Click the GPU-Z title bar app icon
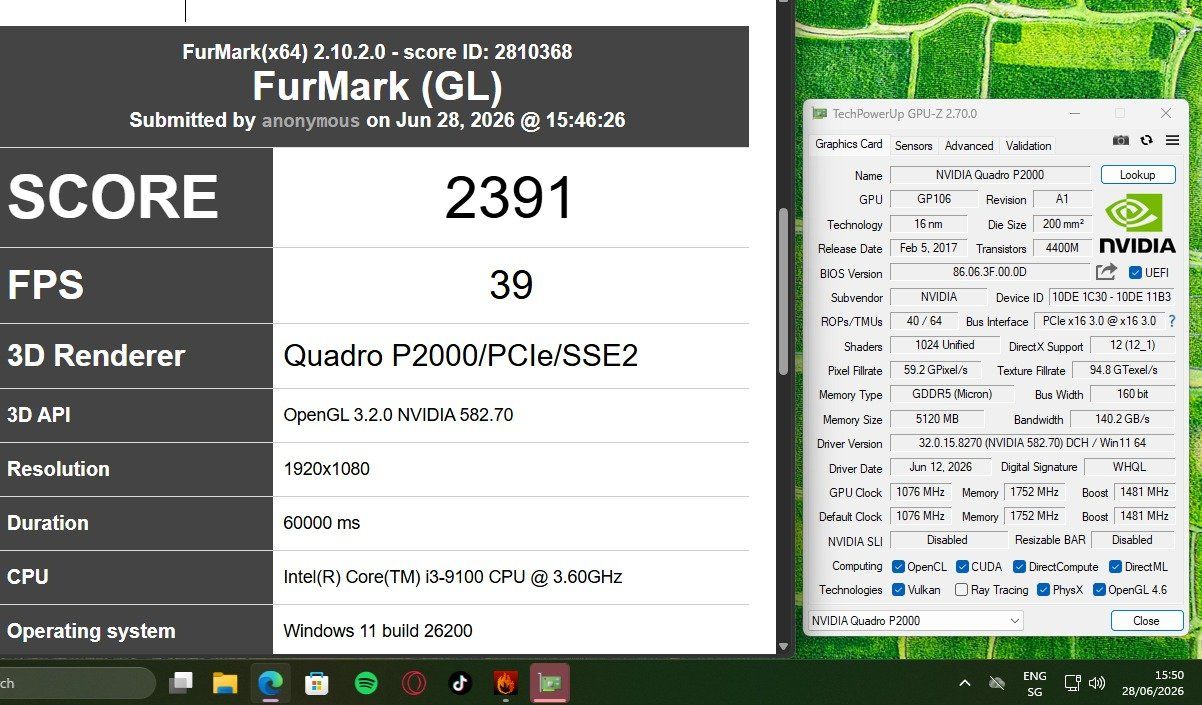This screenshot has height=705, width=1202. (x=819, y=114)
